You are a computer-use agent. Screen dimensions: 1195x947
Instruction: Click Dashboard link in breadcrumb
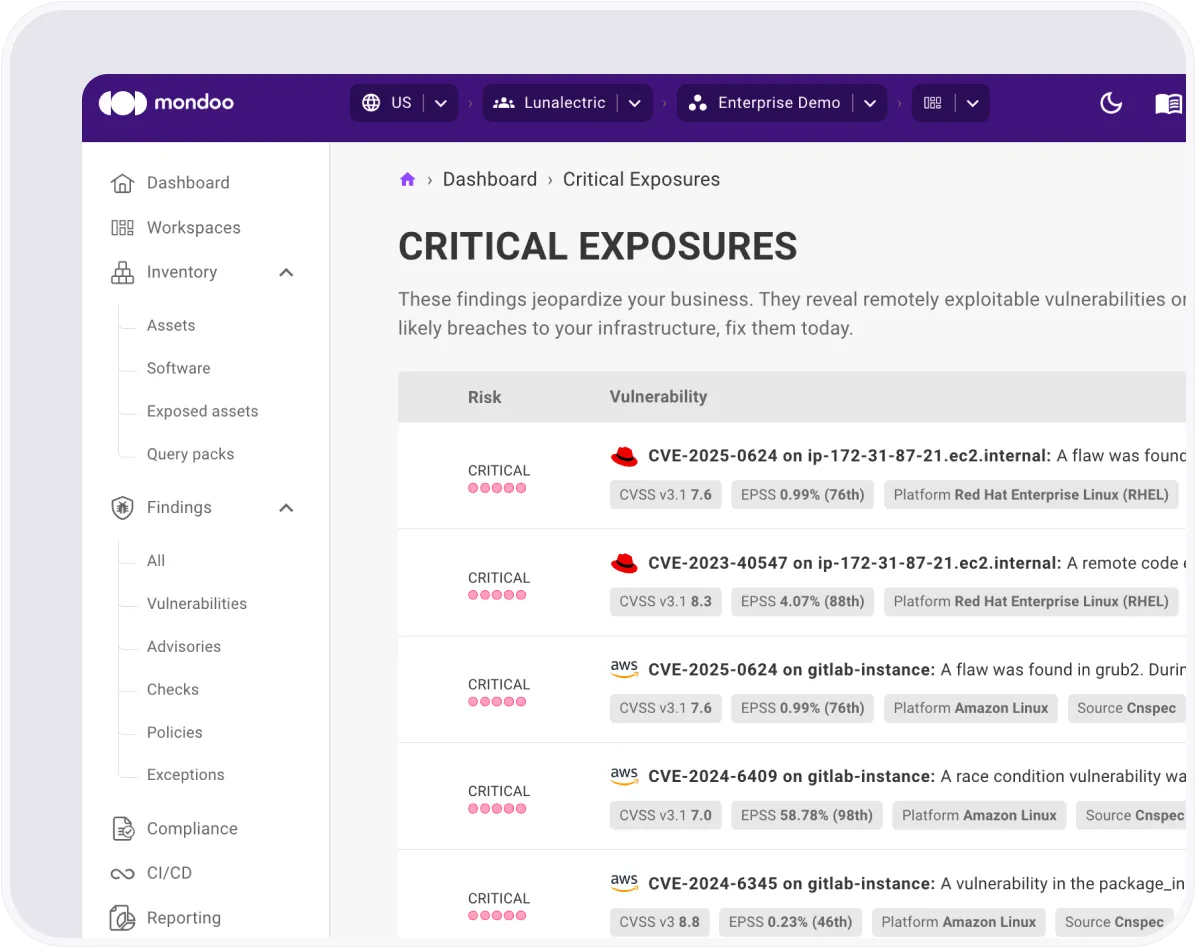(x=489, y=180)
